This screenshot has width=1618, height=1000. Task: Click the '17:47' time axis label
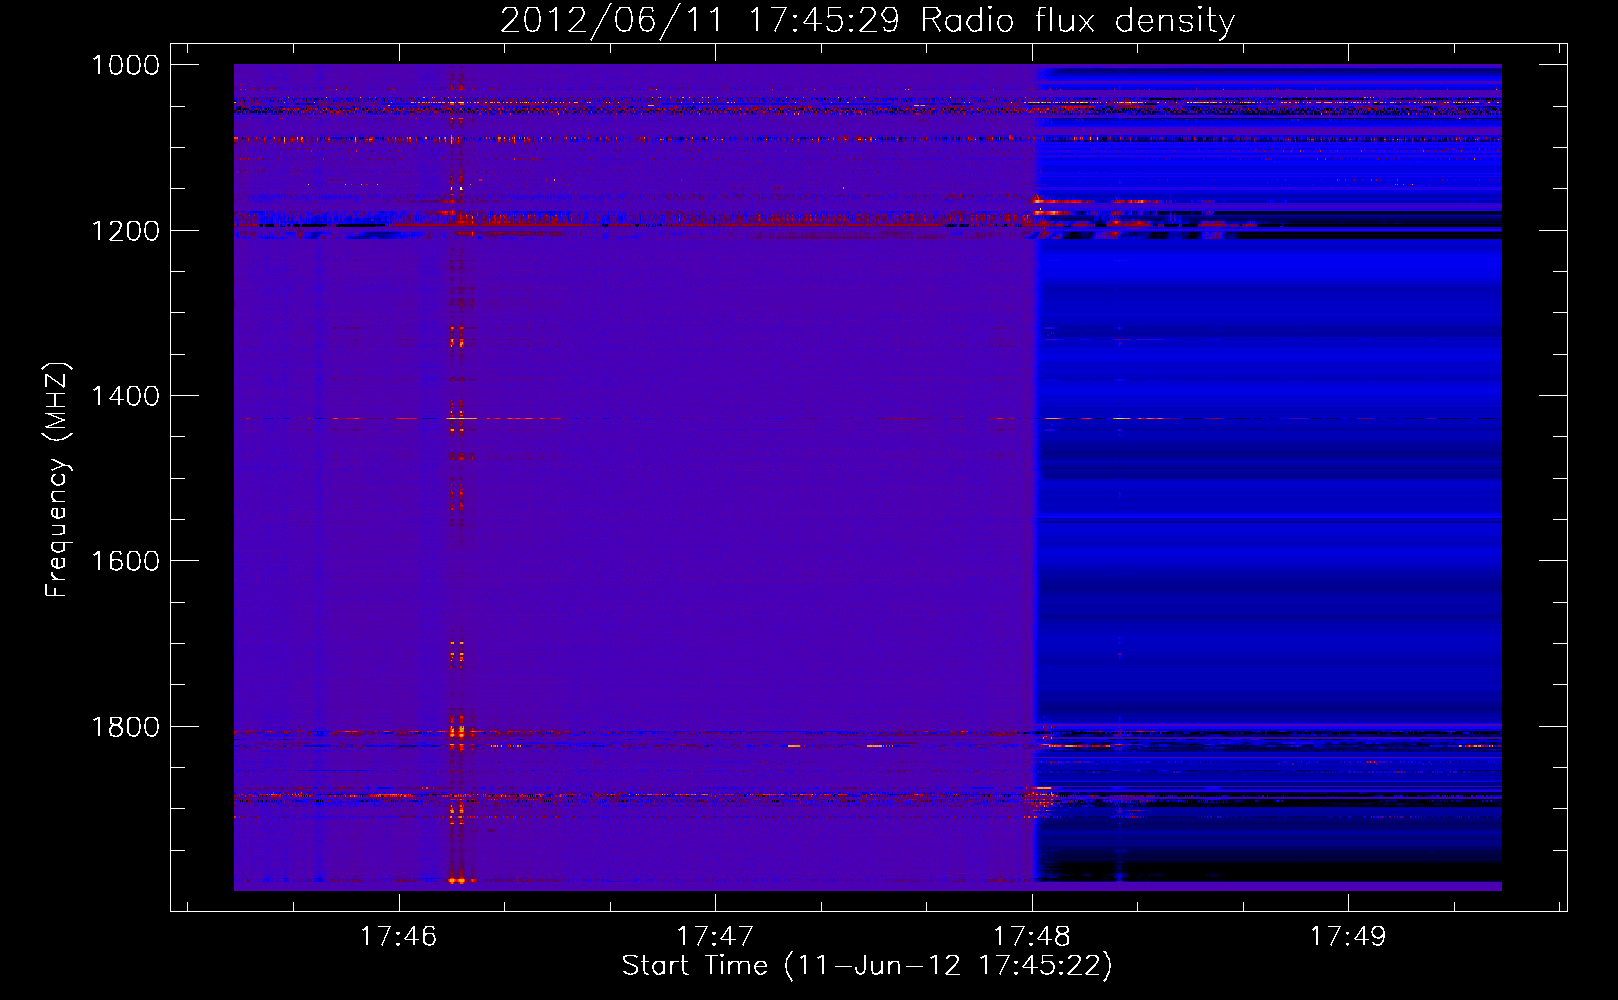tap(715, 937)
